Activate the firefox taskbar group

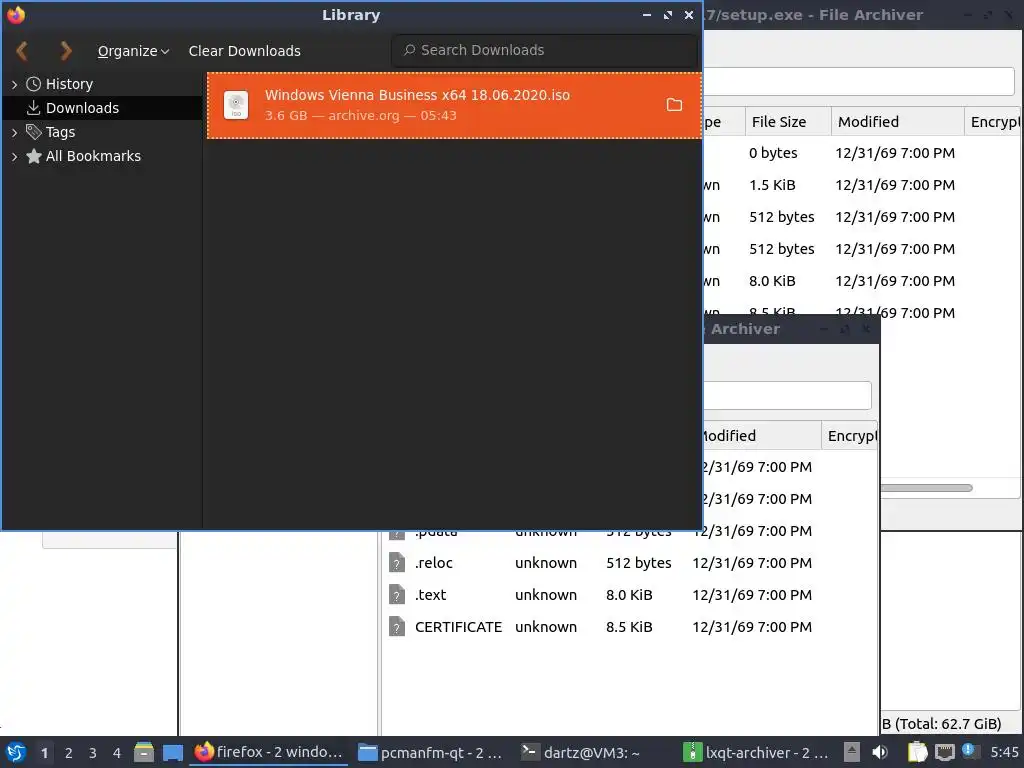point(268,752)
